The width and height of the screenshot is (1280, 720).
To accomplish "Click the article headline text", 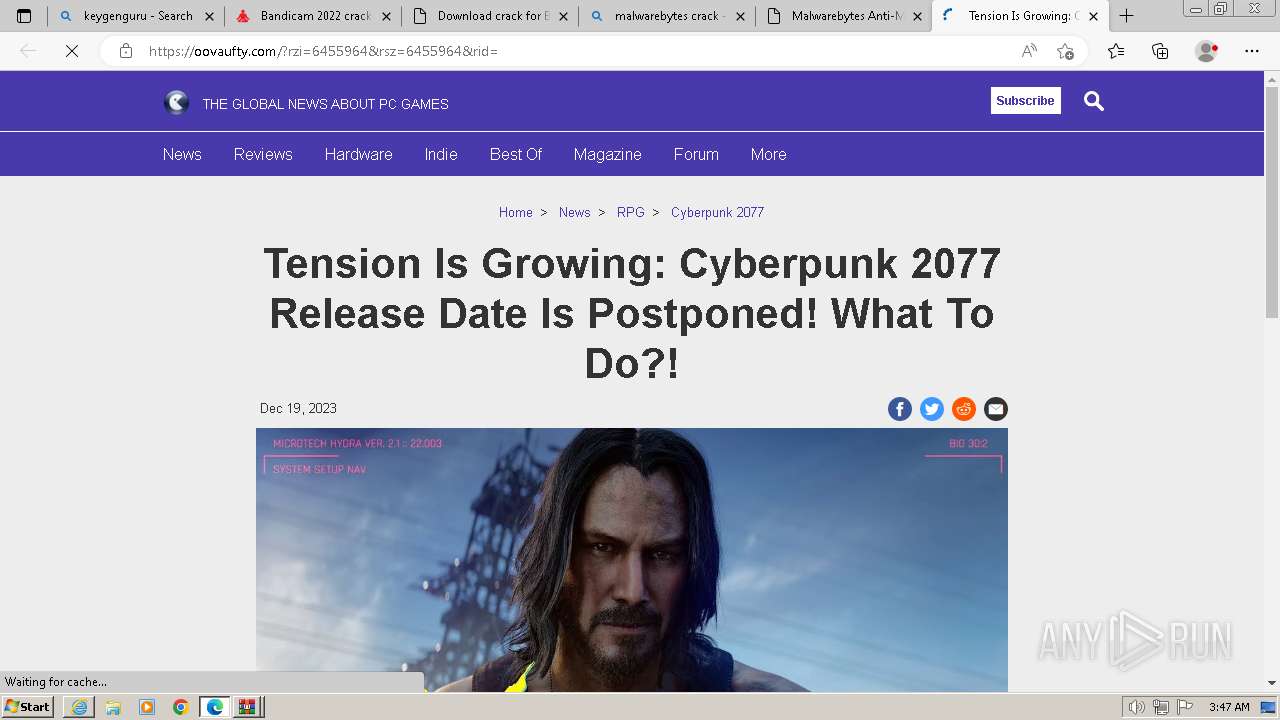I will [x=632, y=313].
